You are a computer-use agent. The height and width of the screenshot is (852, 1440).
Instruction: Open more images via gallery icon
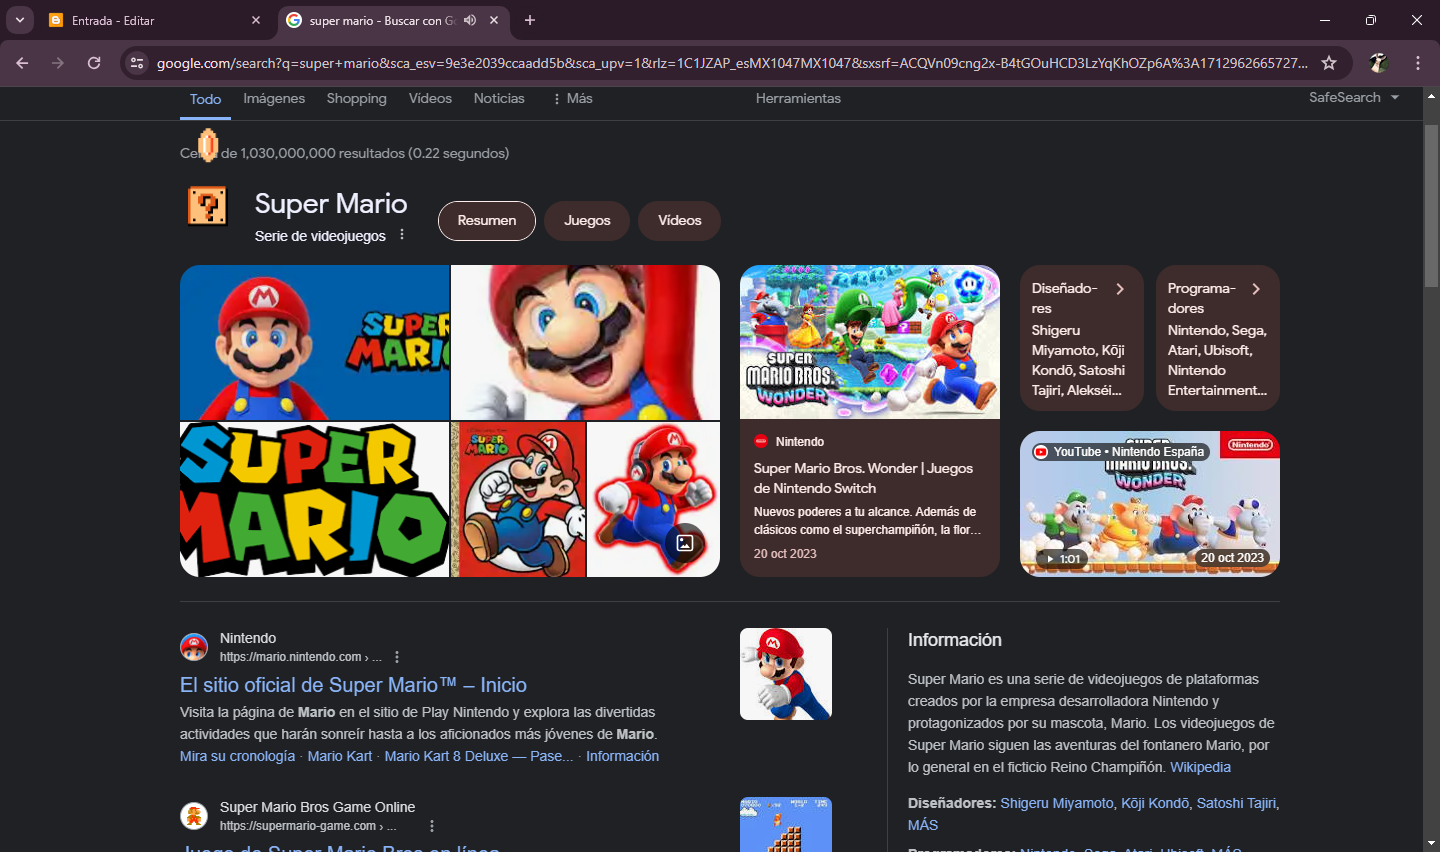pyautogui.click(x=685, y=543)
